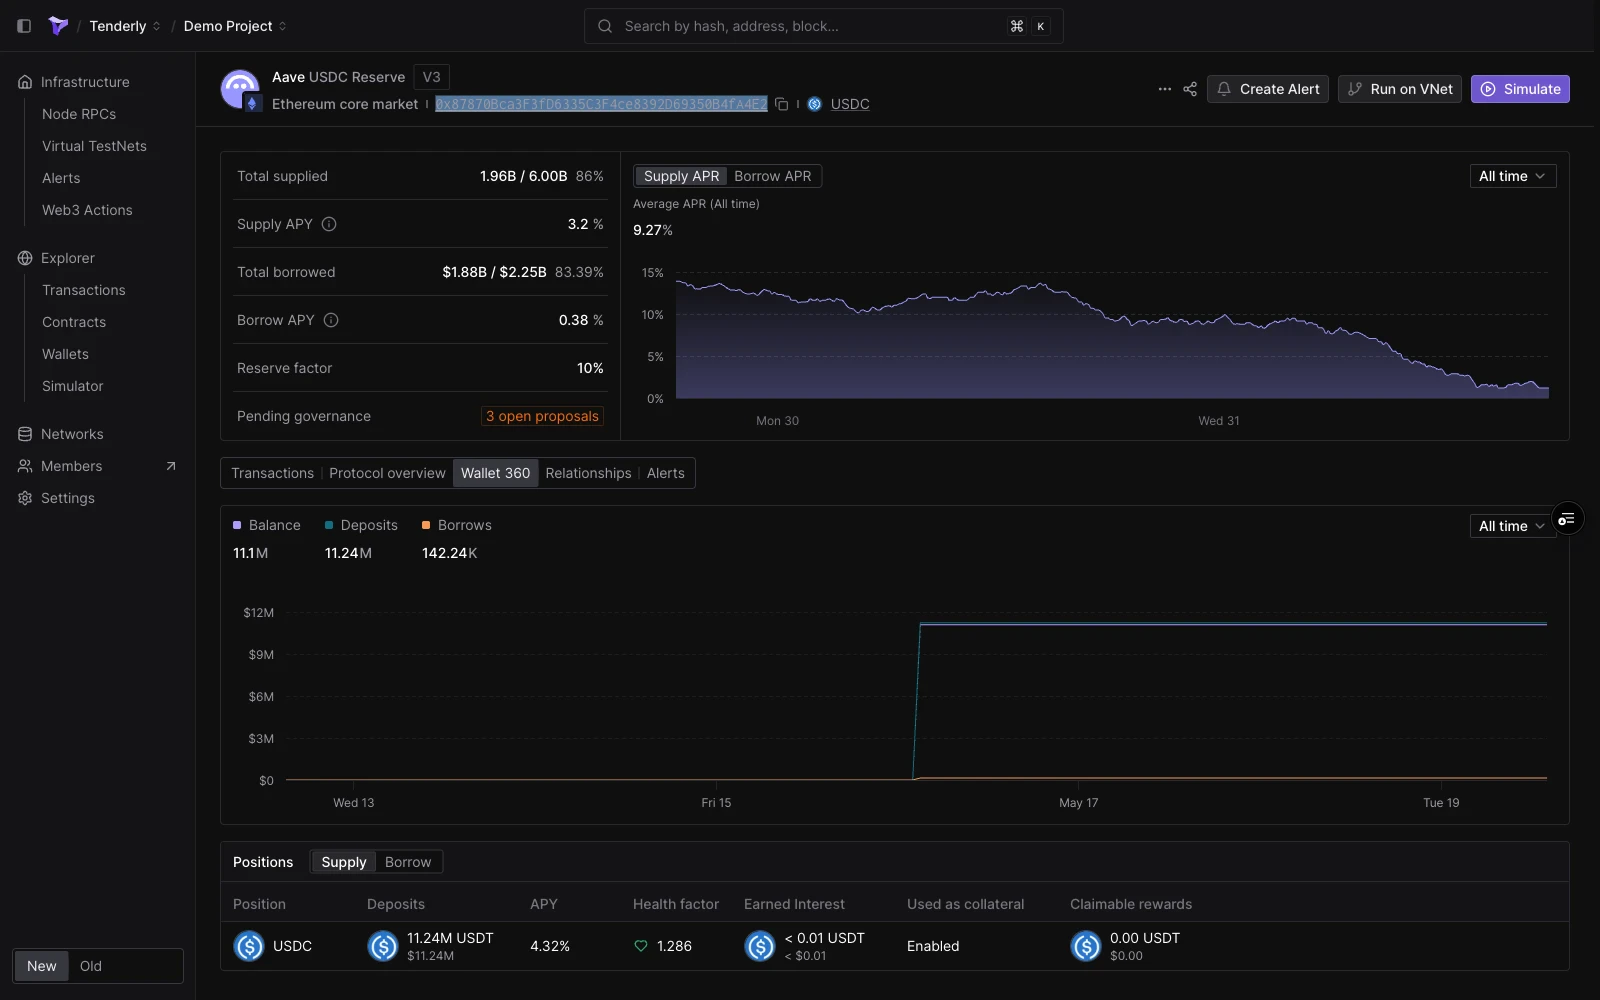Switch chart to Borrow APR

(x=773, y=176)
